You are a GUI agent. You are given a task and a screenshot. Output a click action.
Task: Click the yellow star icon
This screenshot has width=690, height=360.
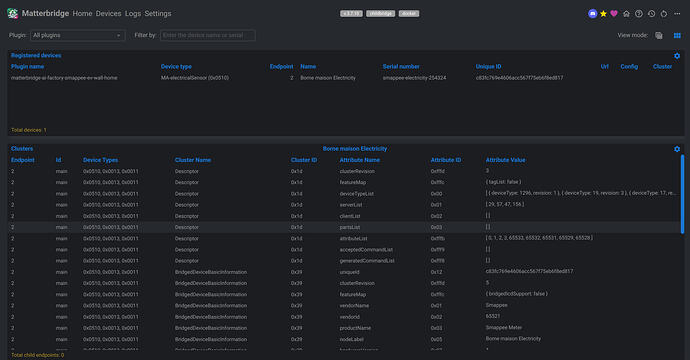(603, 14)
